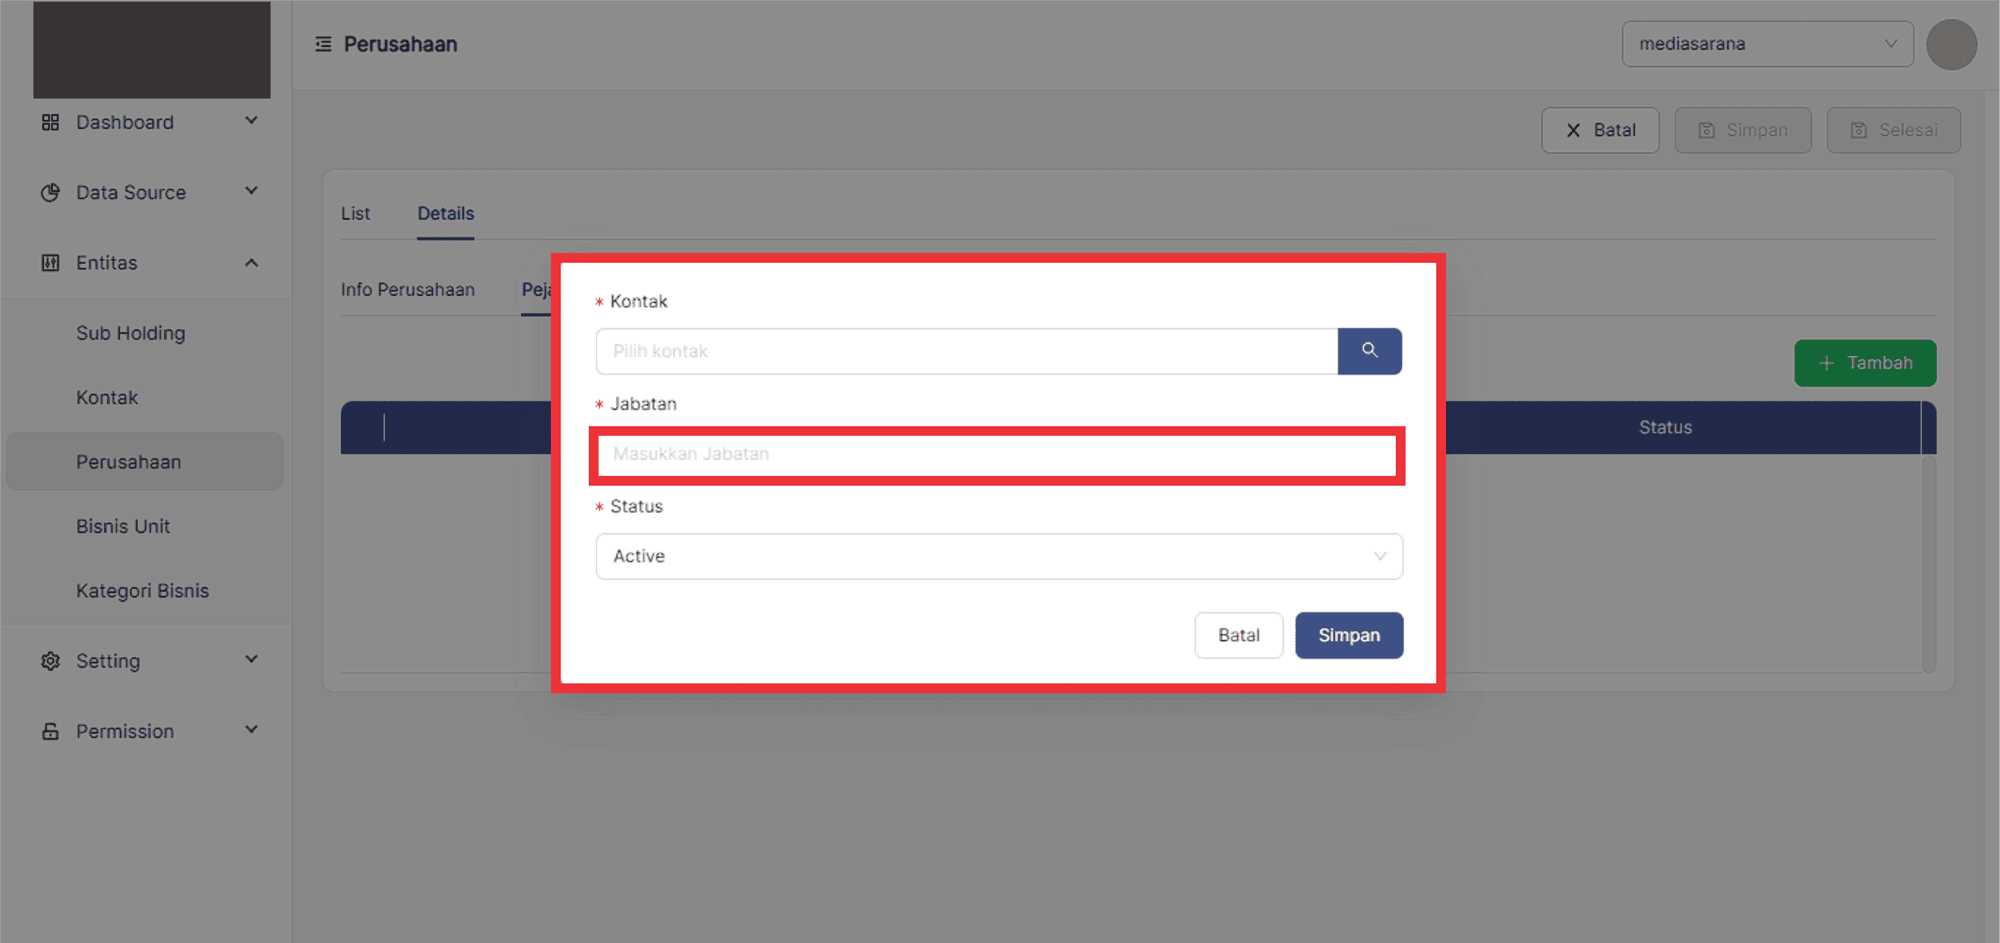Click Batal button in the dialog

click(1238, 635)
